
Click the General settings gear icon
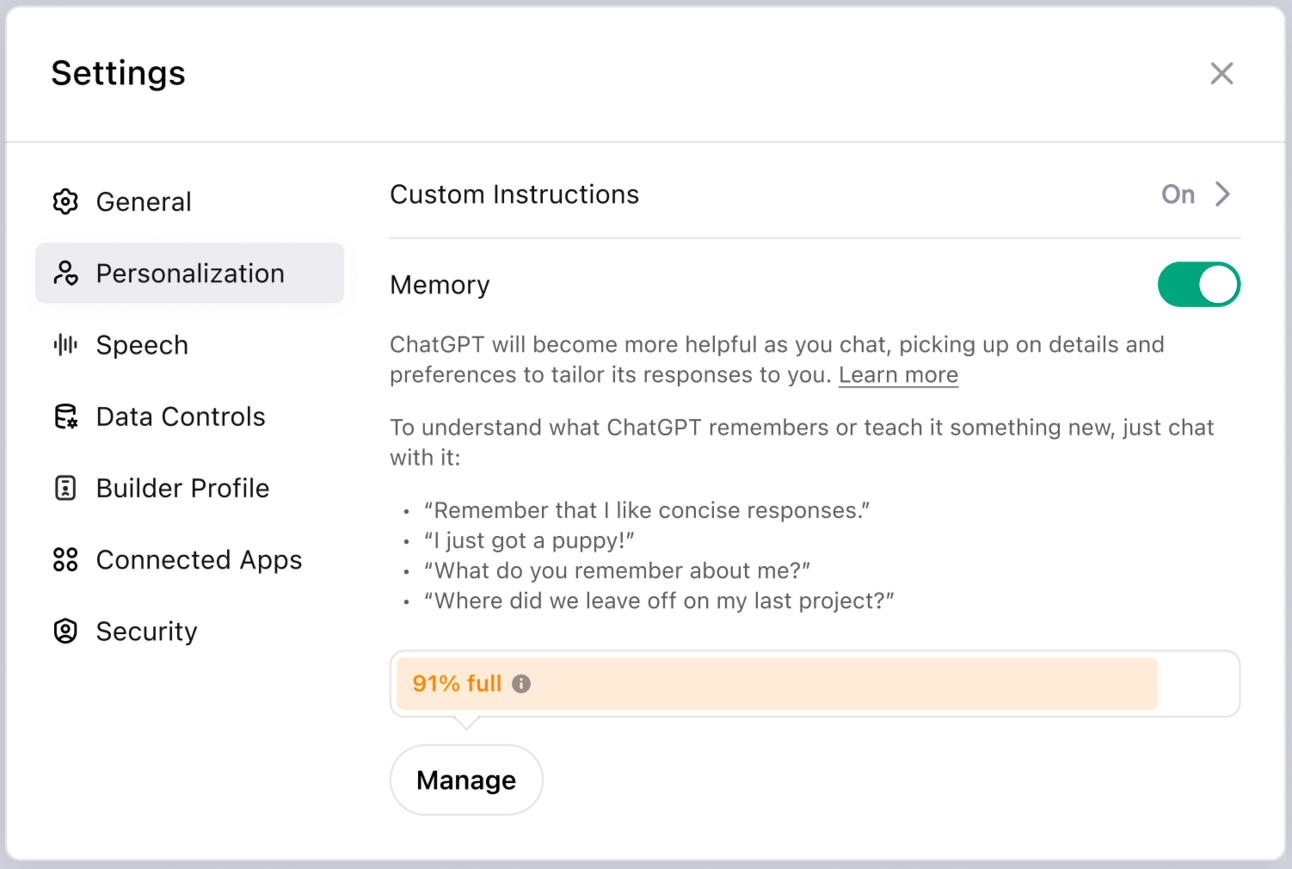(65, 201)
